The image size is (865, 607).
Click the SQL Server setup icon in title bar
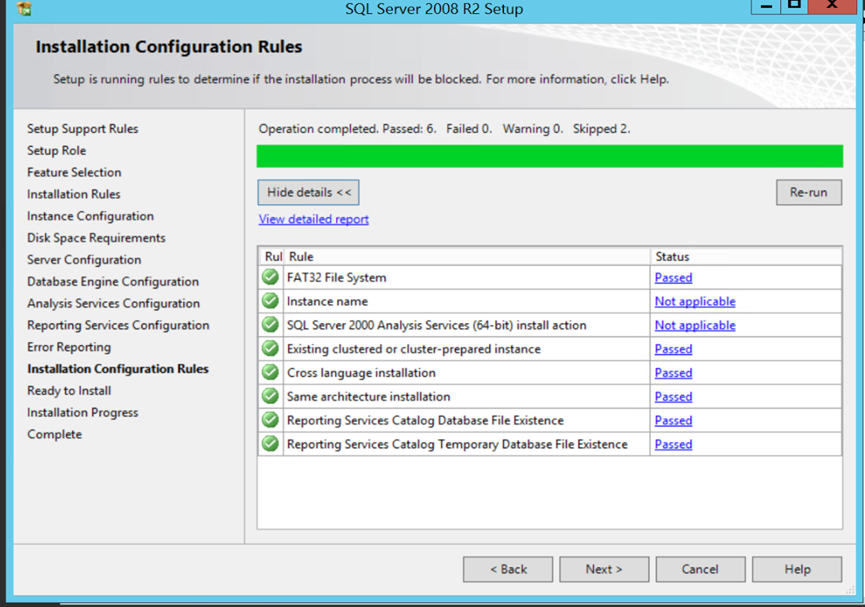pos(24,8)
